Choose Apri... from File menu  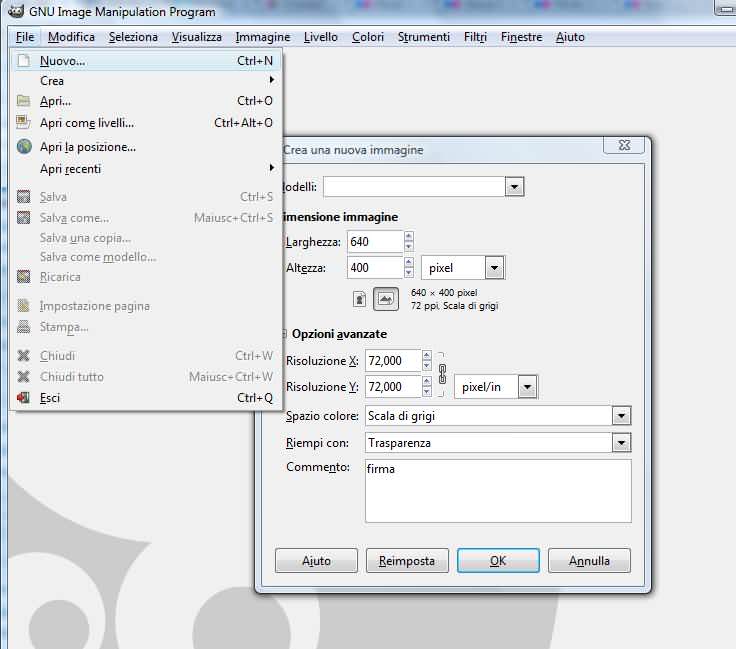(x=146, y=100)
